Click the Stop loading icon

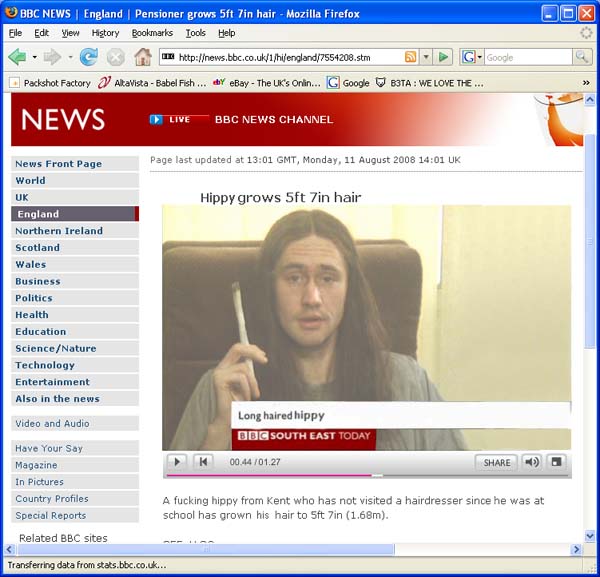[115, 58]
